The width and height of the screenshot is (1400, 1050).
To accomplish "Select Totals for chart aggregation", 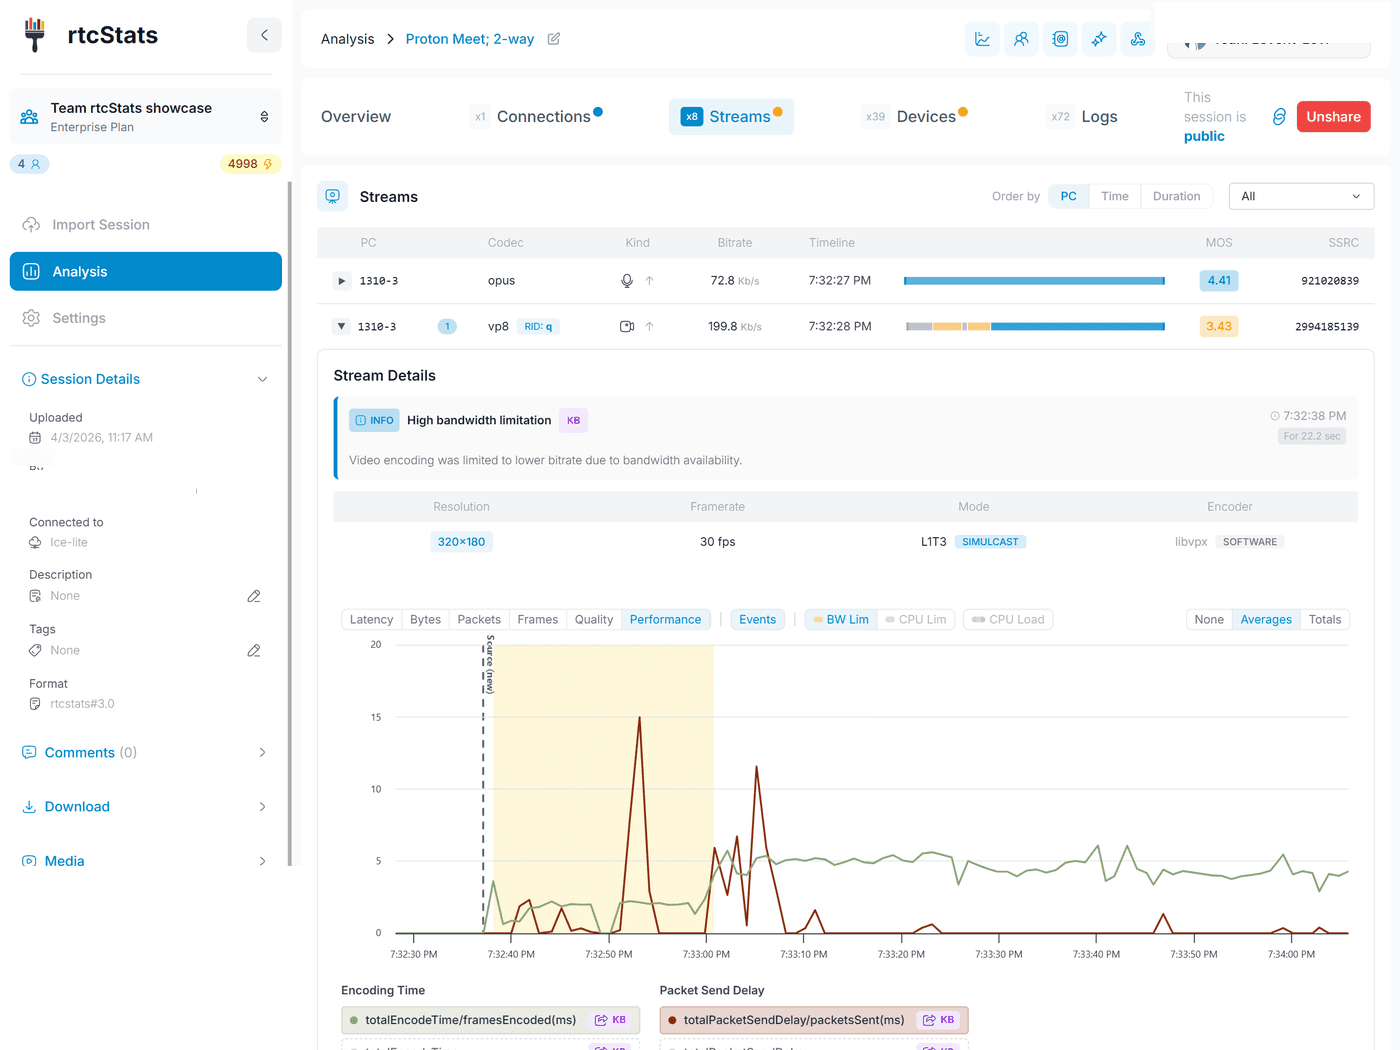I will (1325, 620).
